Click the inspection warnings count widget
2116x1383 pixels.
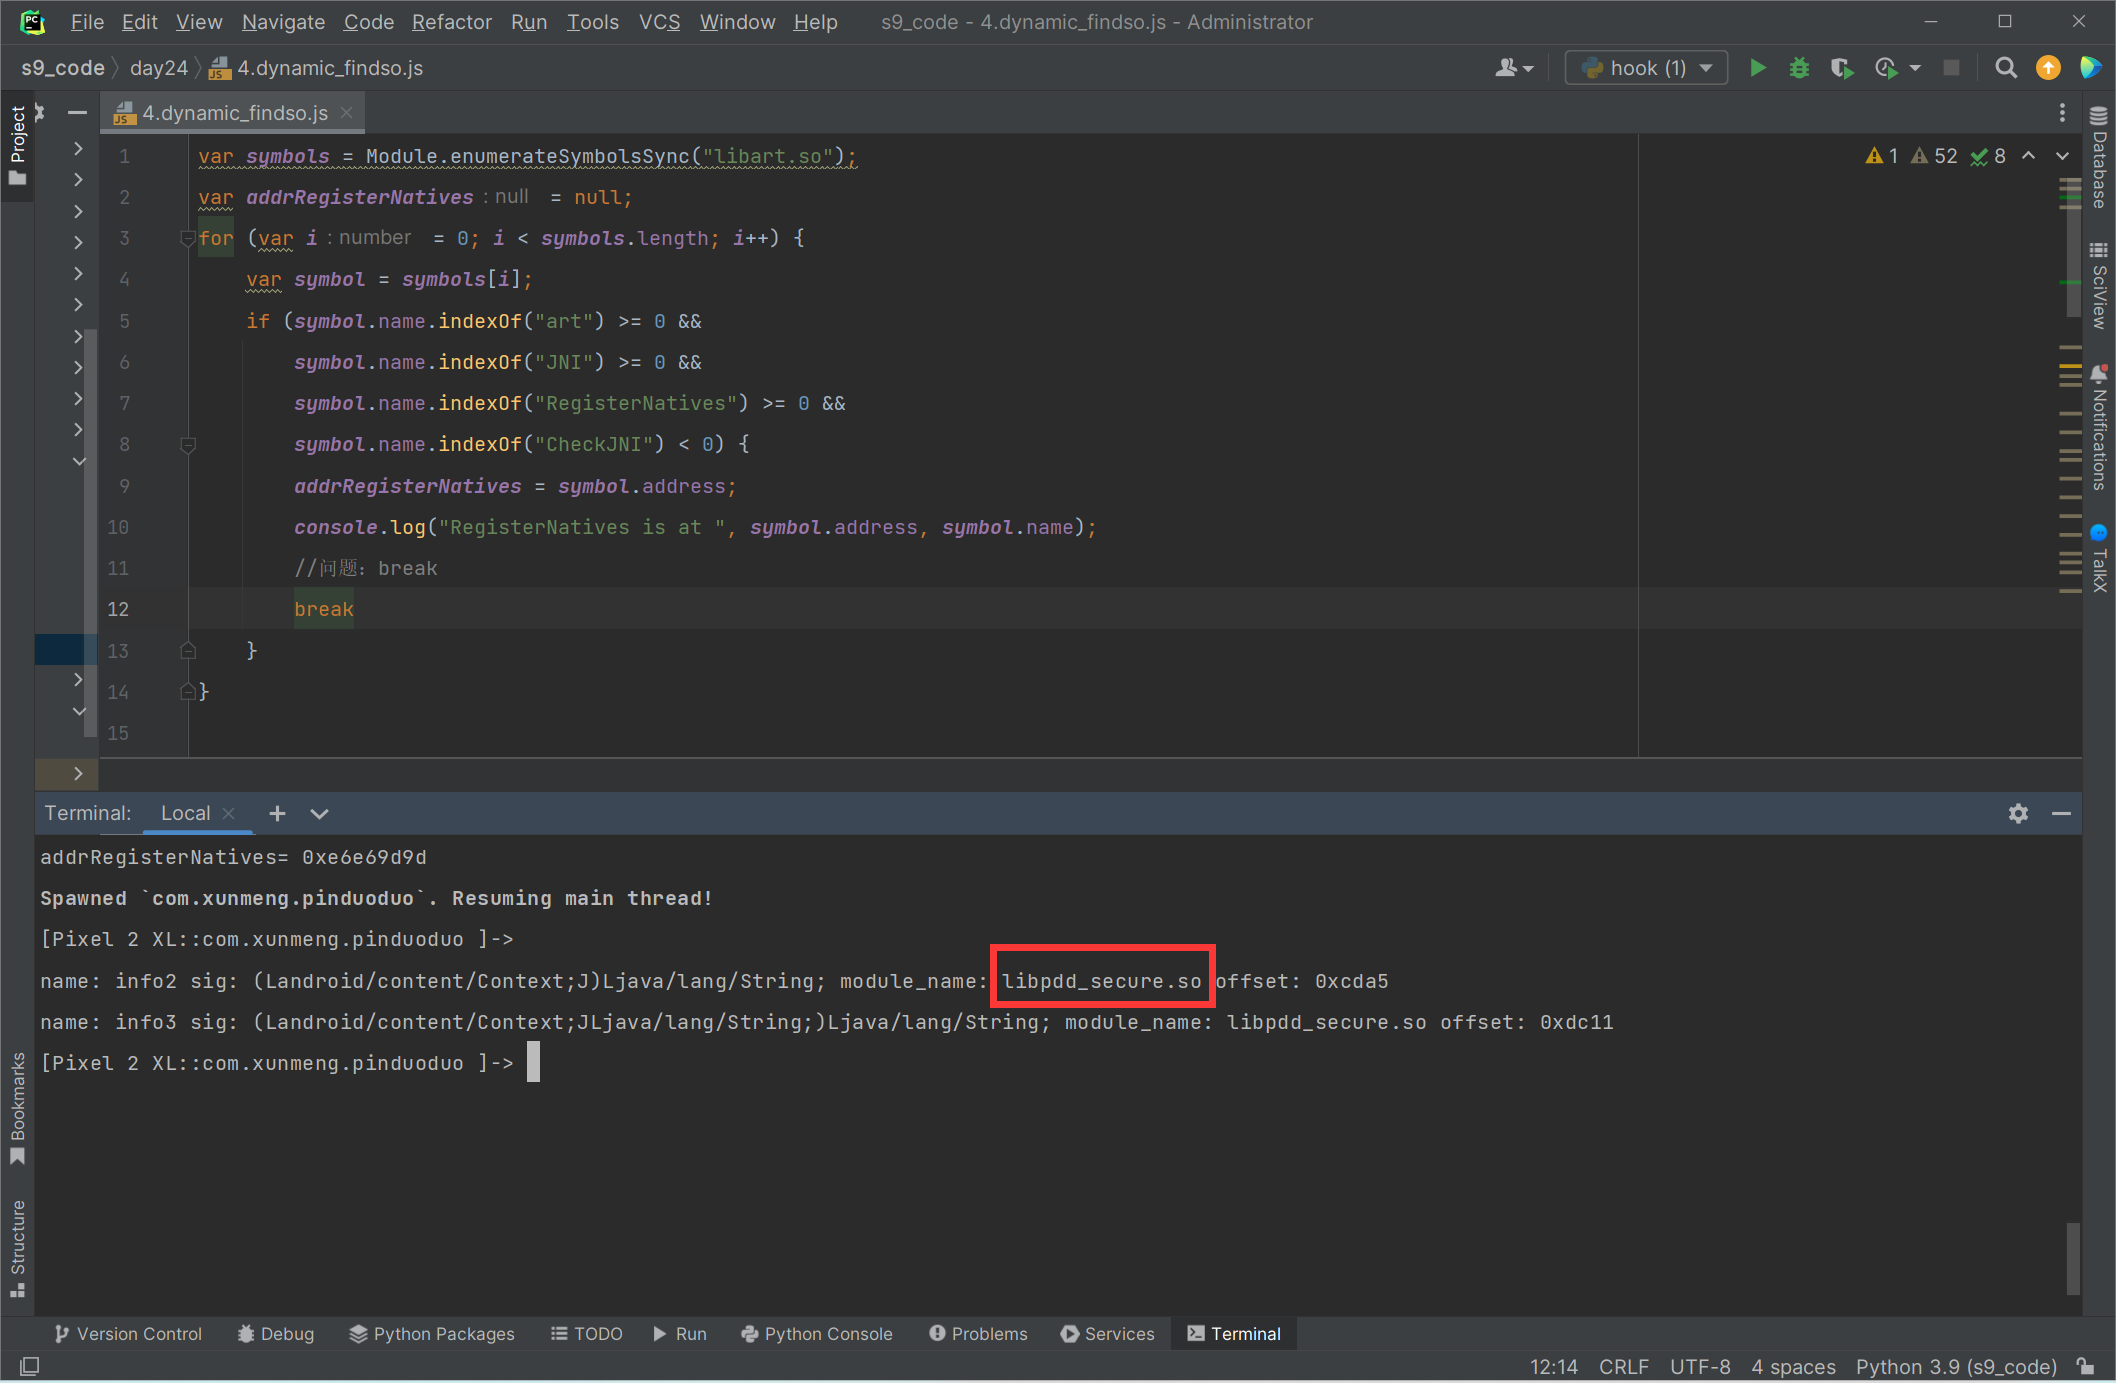[x=1935, y=156]
